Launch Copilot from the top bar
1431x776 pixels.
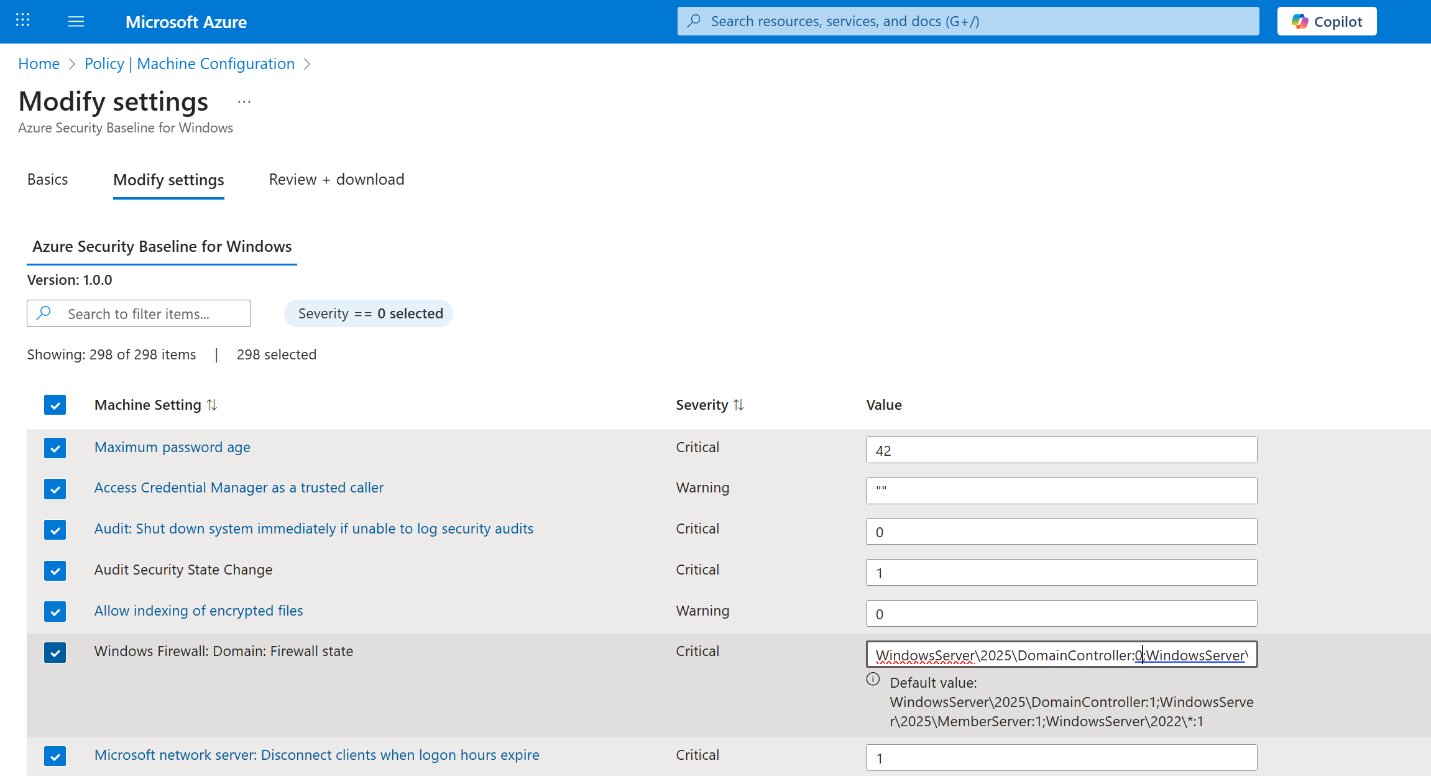click(1326, 20)
